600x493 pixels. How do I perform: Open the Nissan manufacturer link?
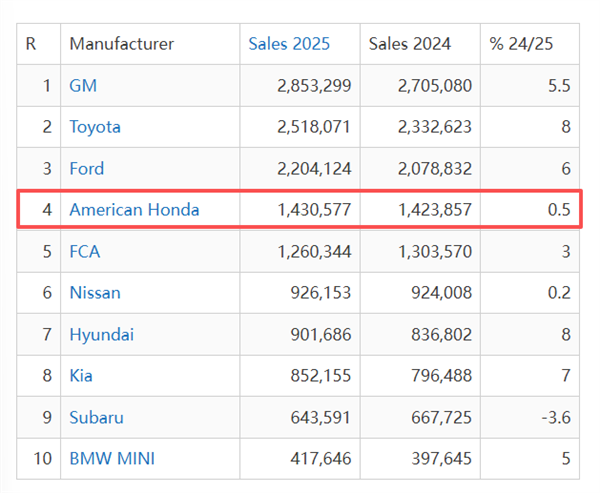(x=95, y=293)
